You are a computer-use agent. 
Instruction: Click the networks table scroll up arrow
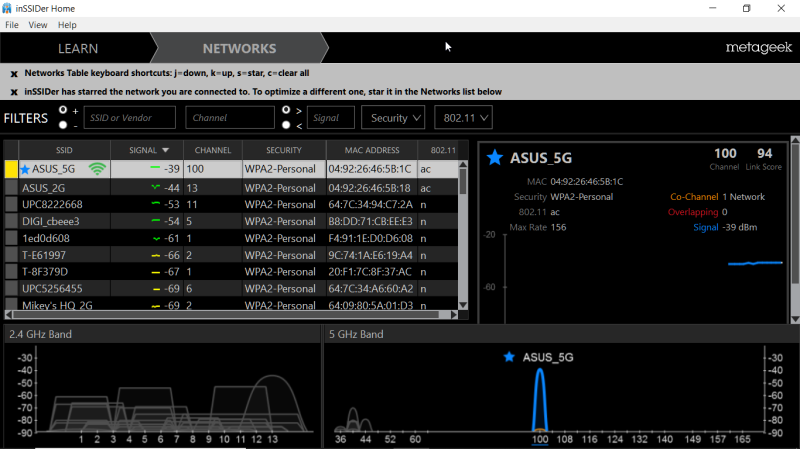463,165
